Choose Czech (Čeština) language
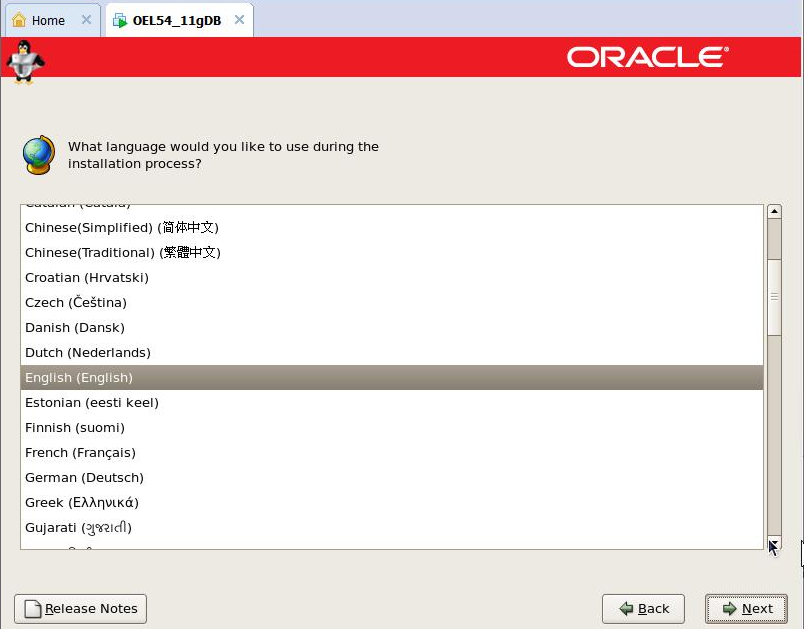Screen dimensions: 804x629 pyautogui.click(x=392, y=302)
